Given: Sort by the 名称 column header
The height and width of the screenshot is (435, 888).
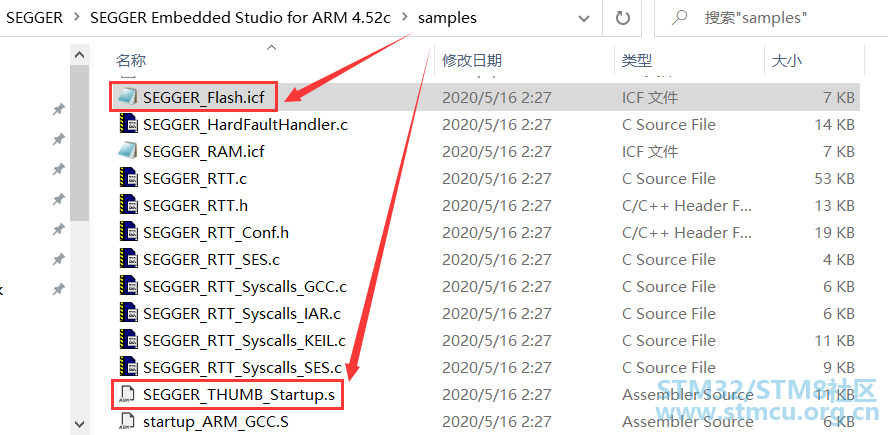Looking at the screenshot, I should click(131, 61).
